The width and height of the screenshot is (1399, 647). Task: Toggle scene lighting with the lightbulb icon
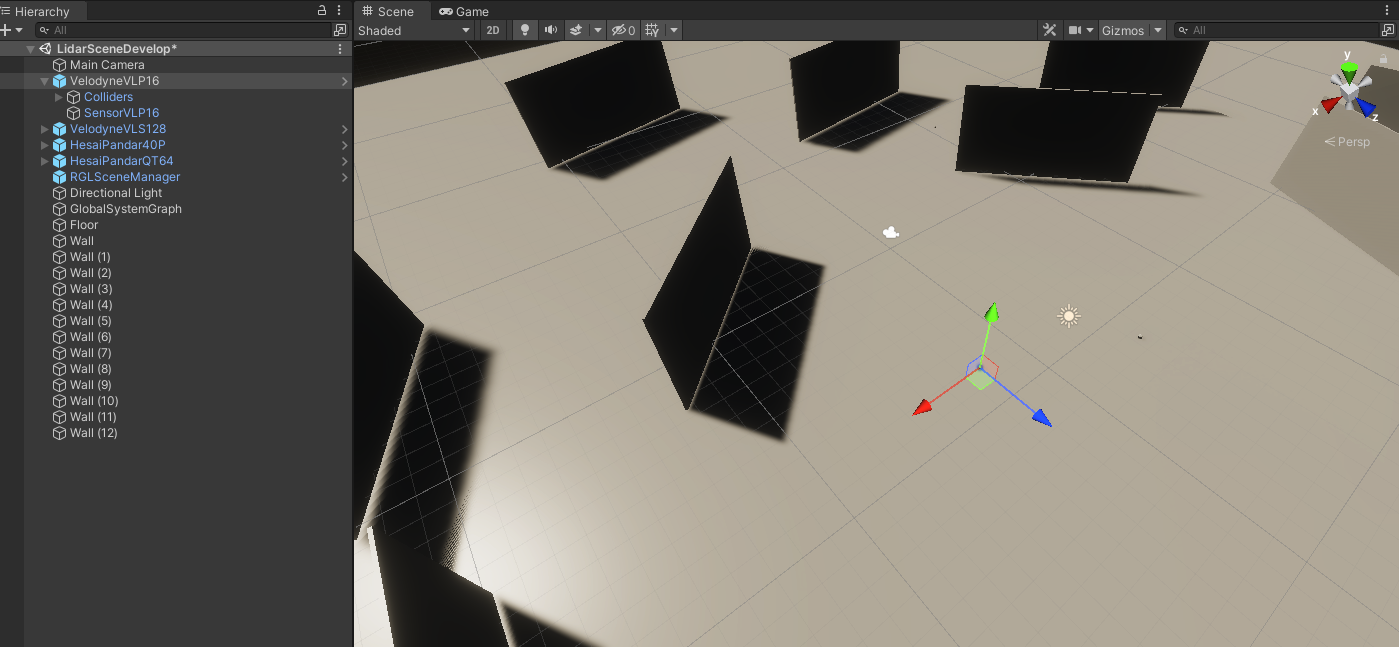pos(524,30)
